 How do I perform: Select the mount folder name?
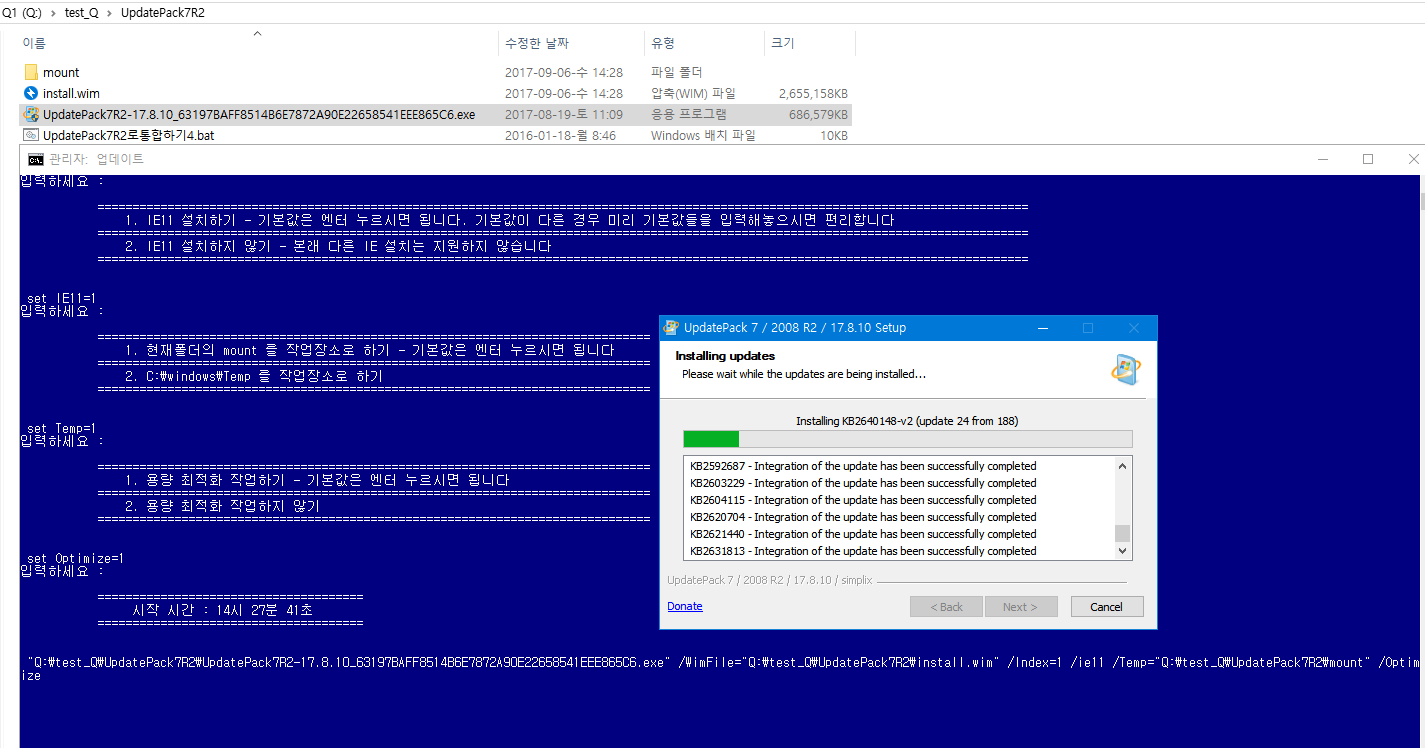[x=61, y=72]
